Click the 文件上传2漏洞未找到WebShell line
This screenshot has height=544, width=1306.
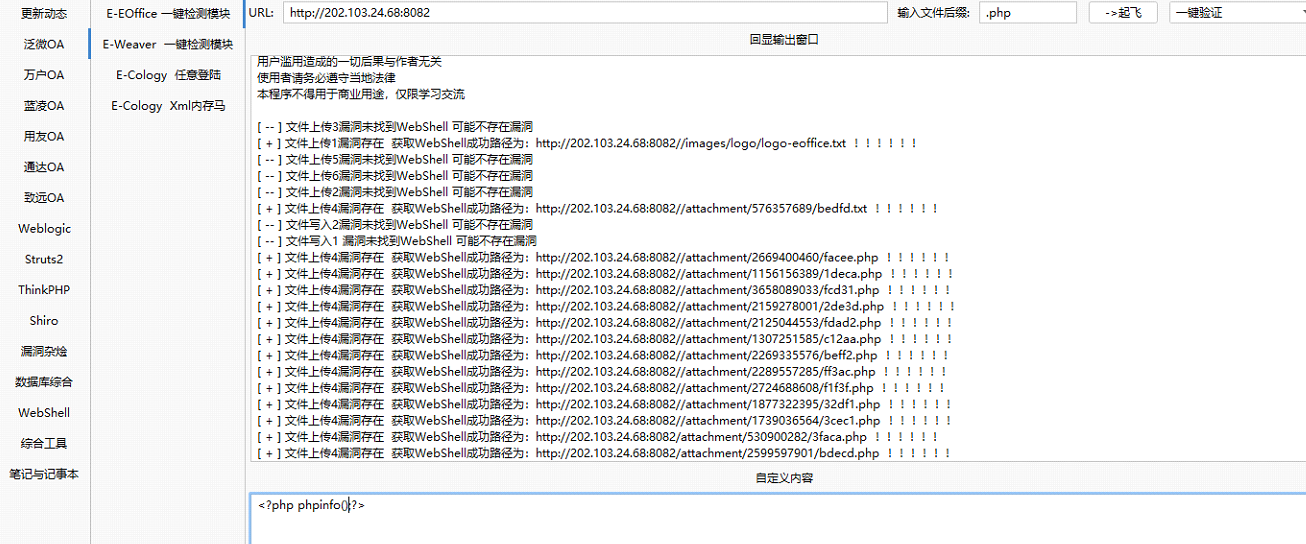(x=394, y=192)
